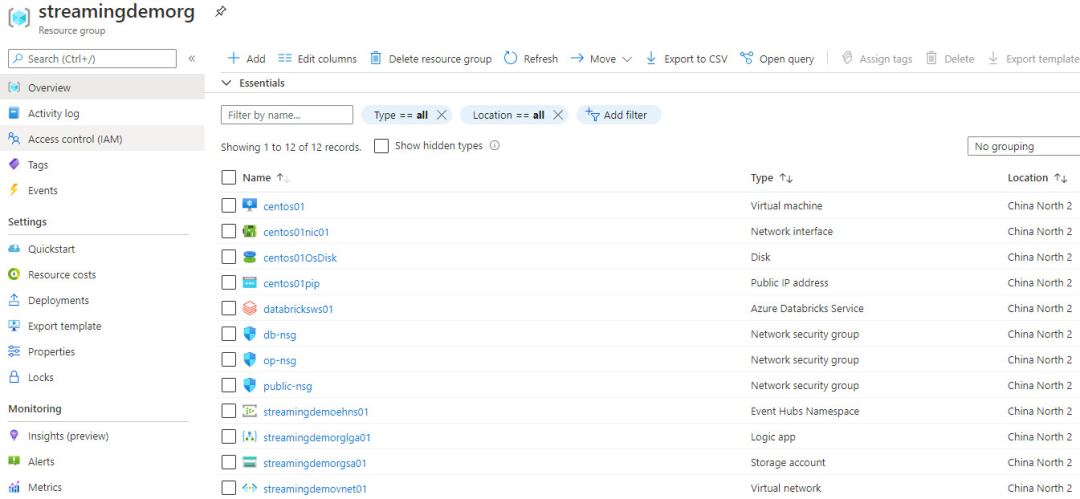
Task: Open the streamingdemorgsa01 resource link
Action: click(x=314, y=463)
